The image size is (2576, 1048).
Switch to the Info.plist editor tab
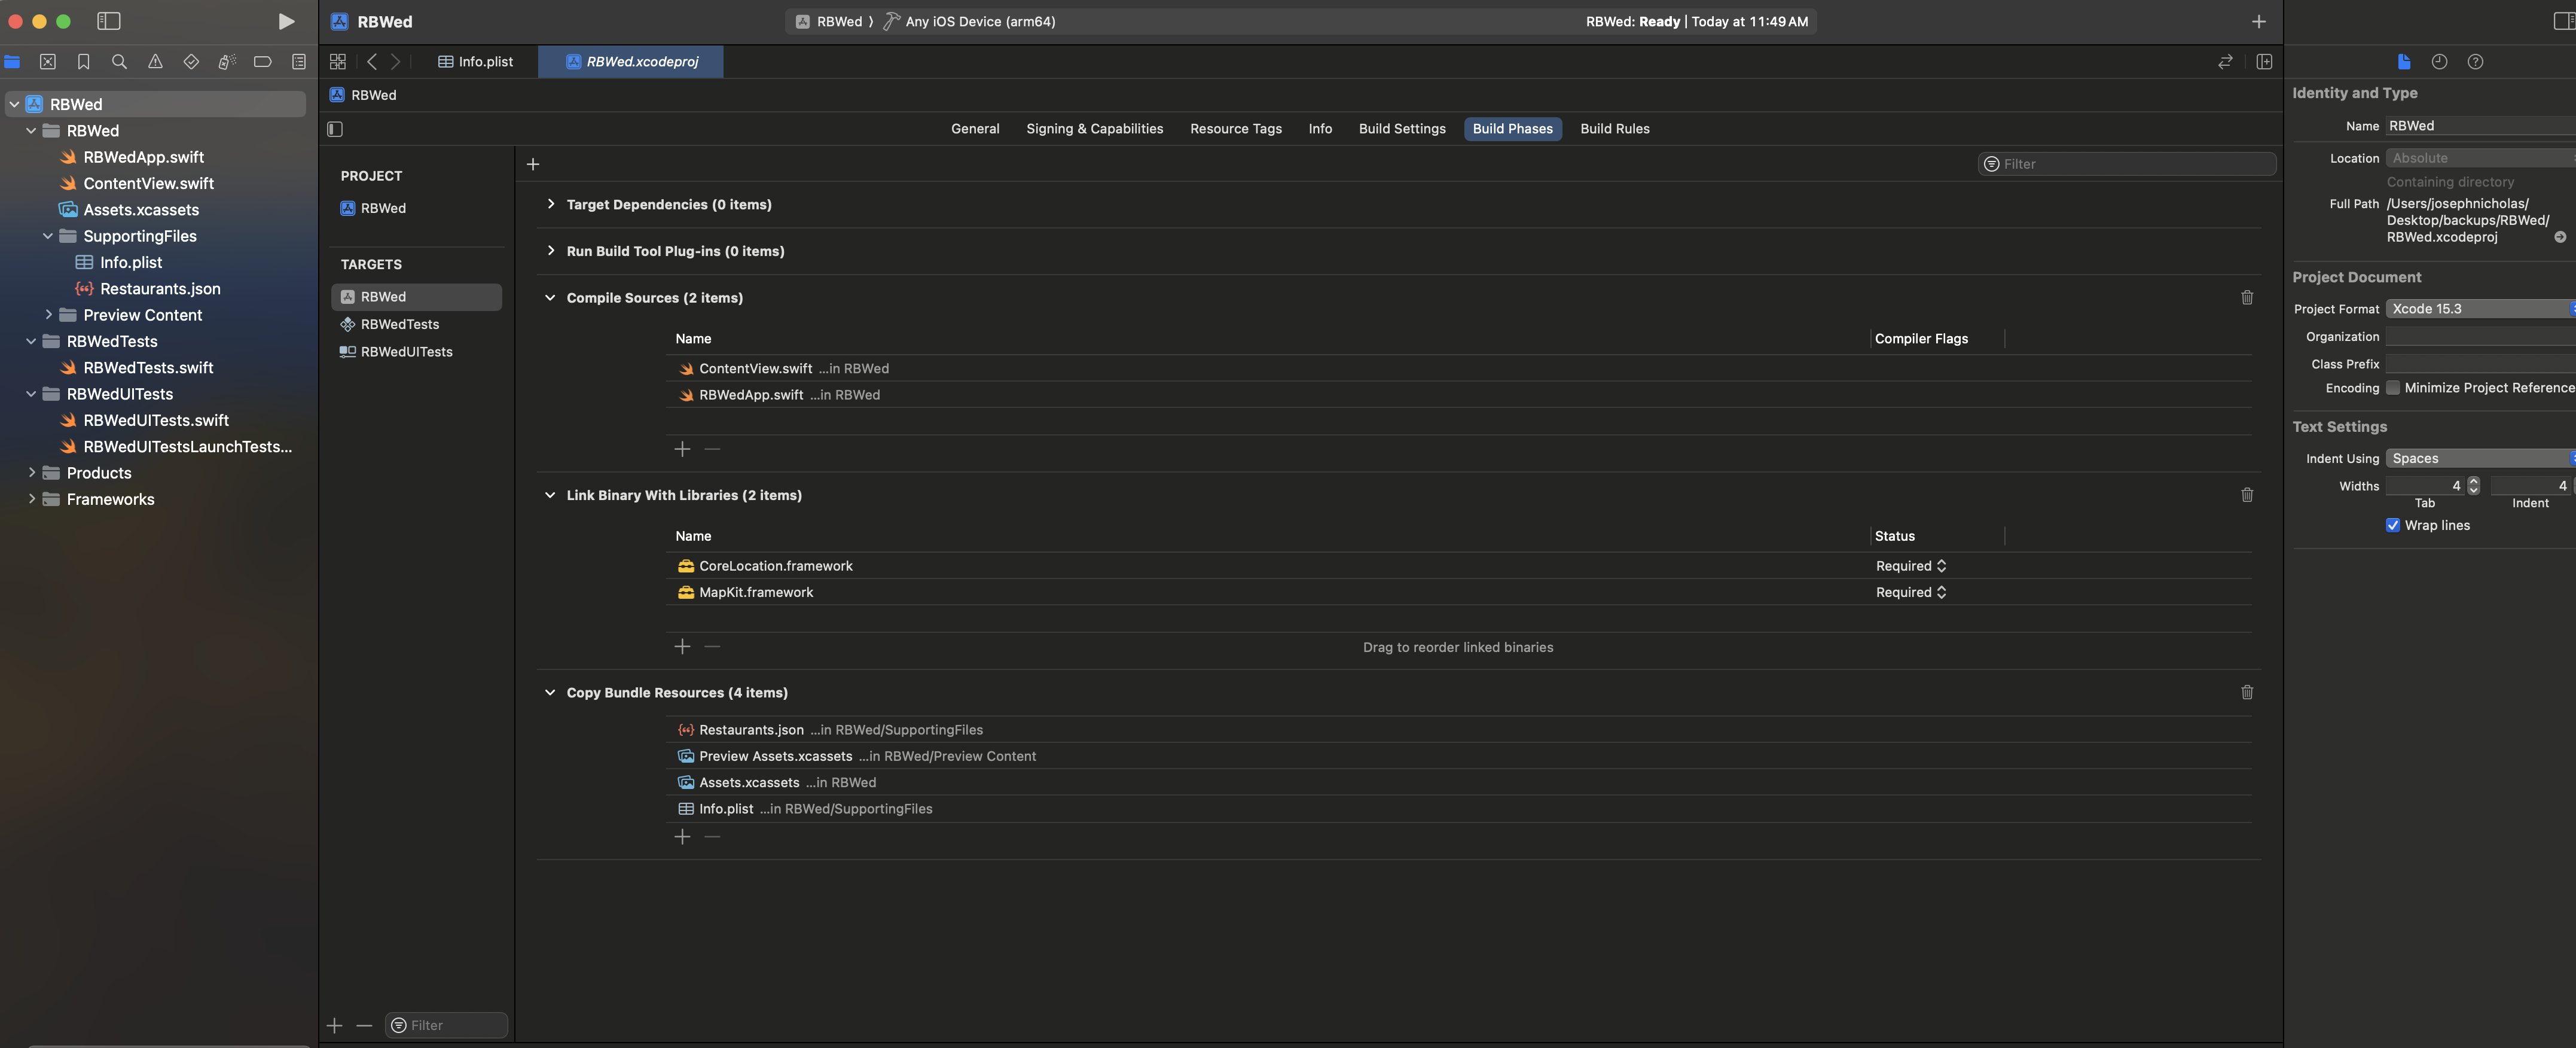coord(476,62)
